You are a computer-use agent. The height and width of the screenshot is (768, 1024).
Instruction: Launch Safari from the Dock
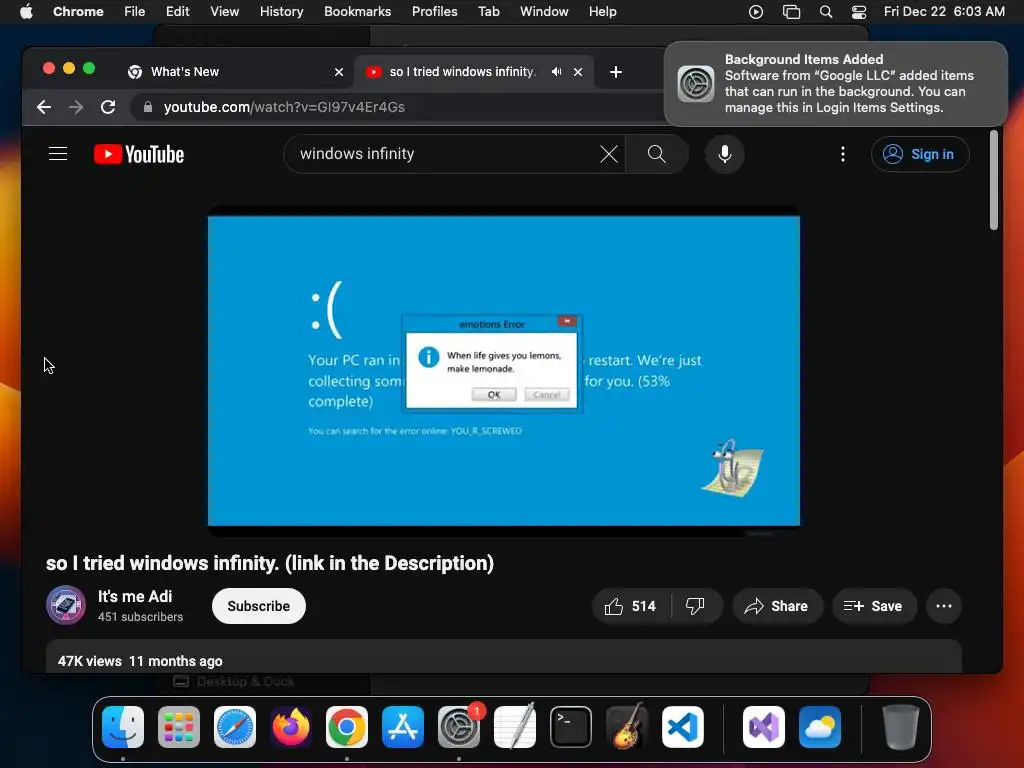(x=235, y=727)
